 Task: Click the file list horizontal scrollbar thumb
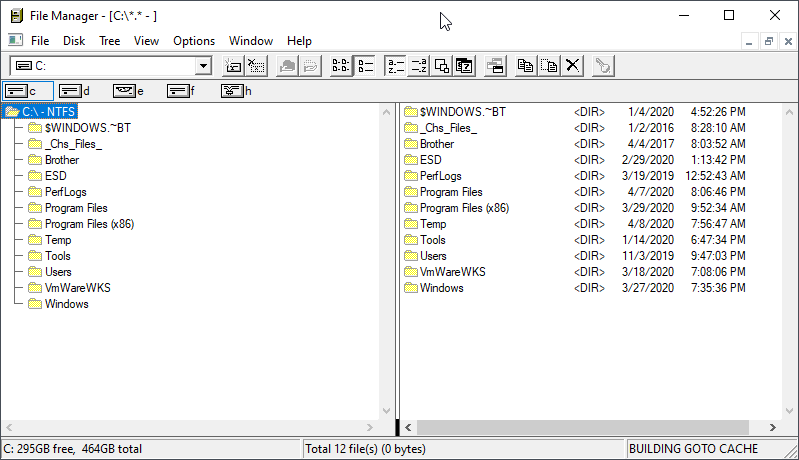[583, 427]
